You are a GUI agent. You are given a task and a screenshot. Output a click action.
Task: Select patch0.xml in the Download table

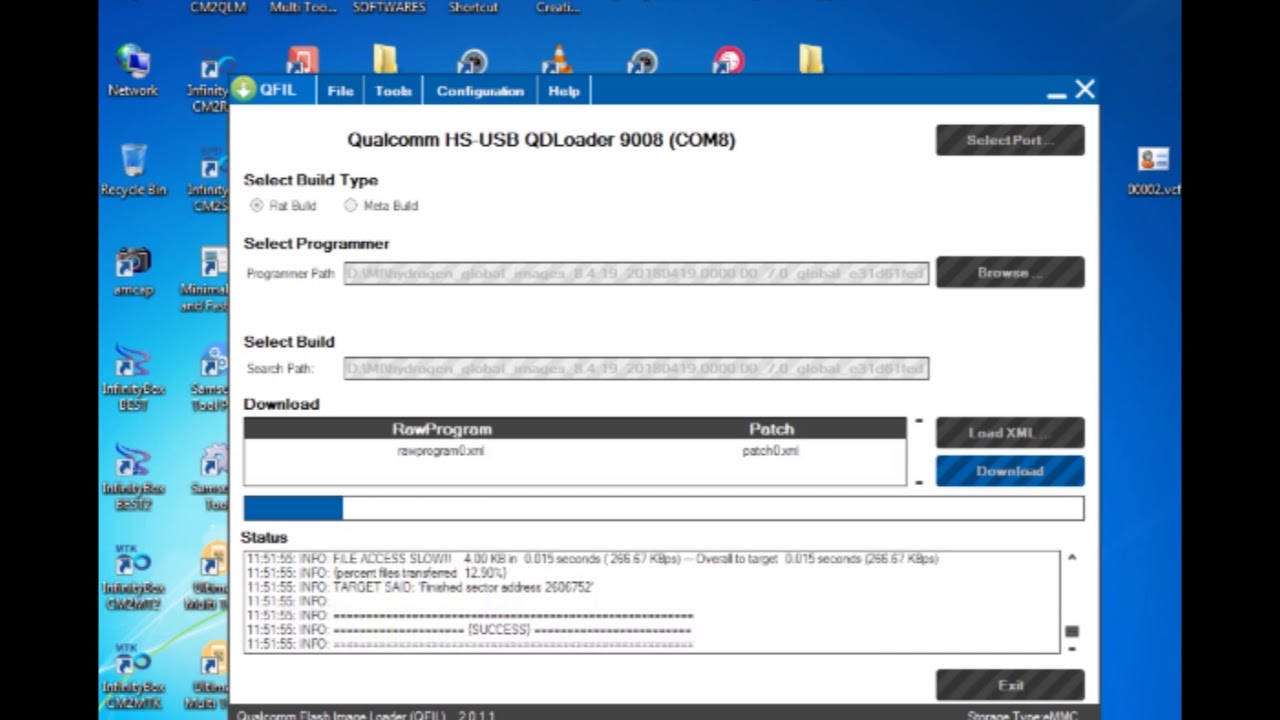tap(771, 451)
